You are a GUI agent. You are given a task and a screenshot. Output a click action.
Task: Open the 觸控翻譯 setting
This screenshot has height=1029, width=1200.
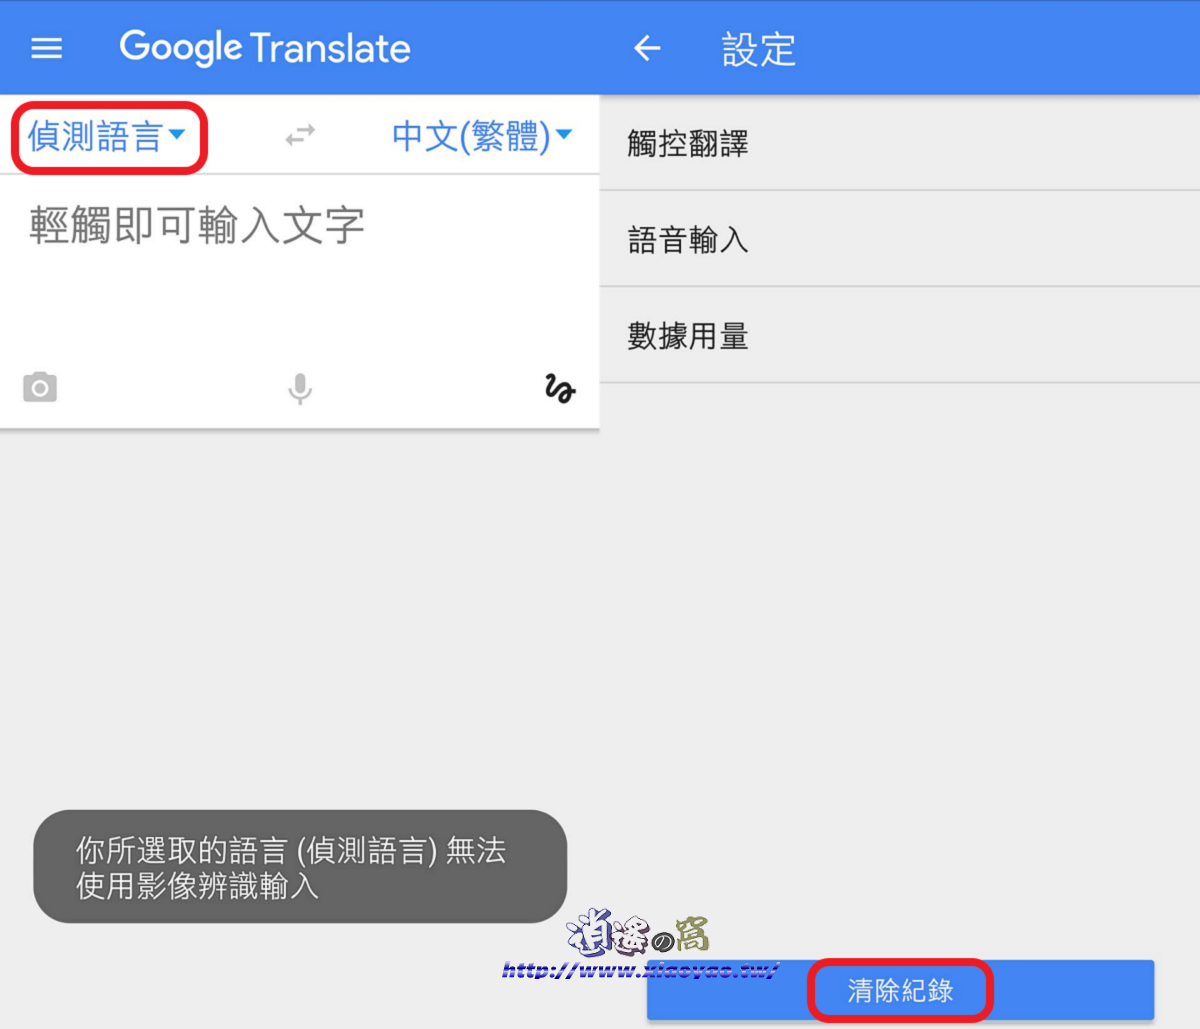coord(900,143)
